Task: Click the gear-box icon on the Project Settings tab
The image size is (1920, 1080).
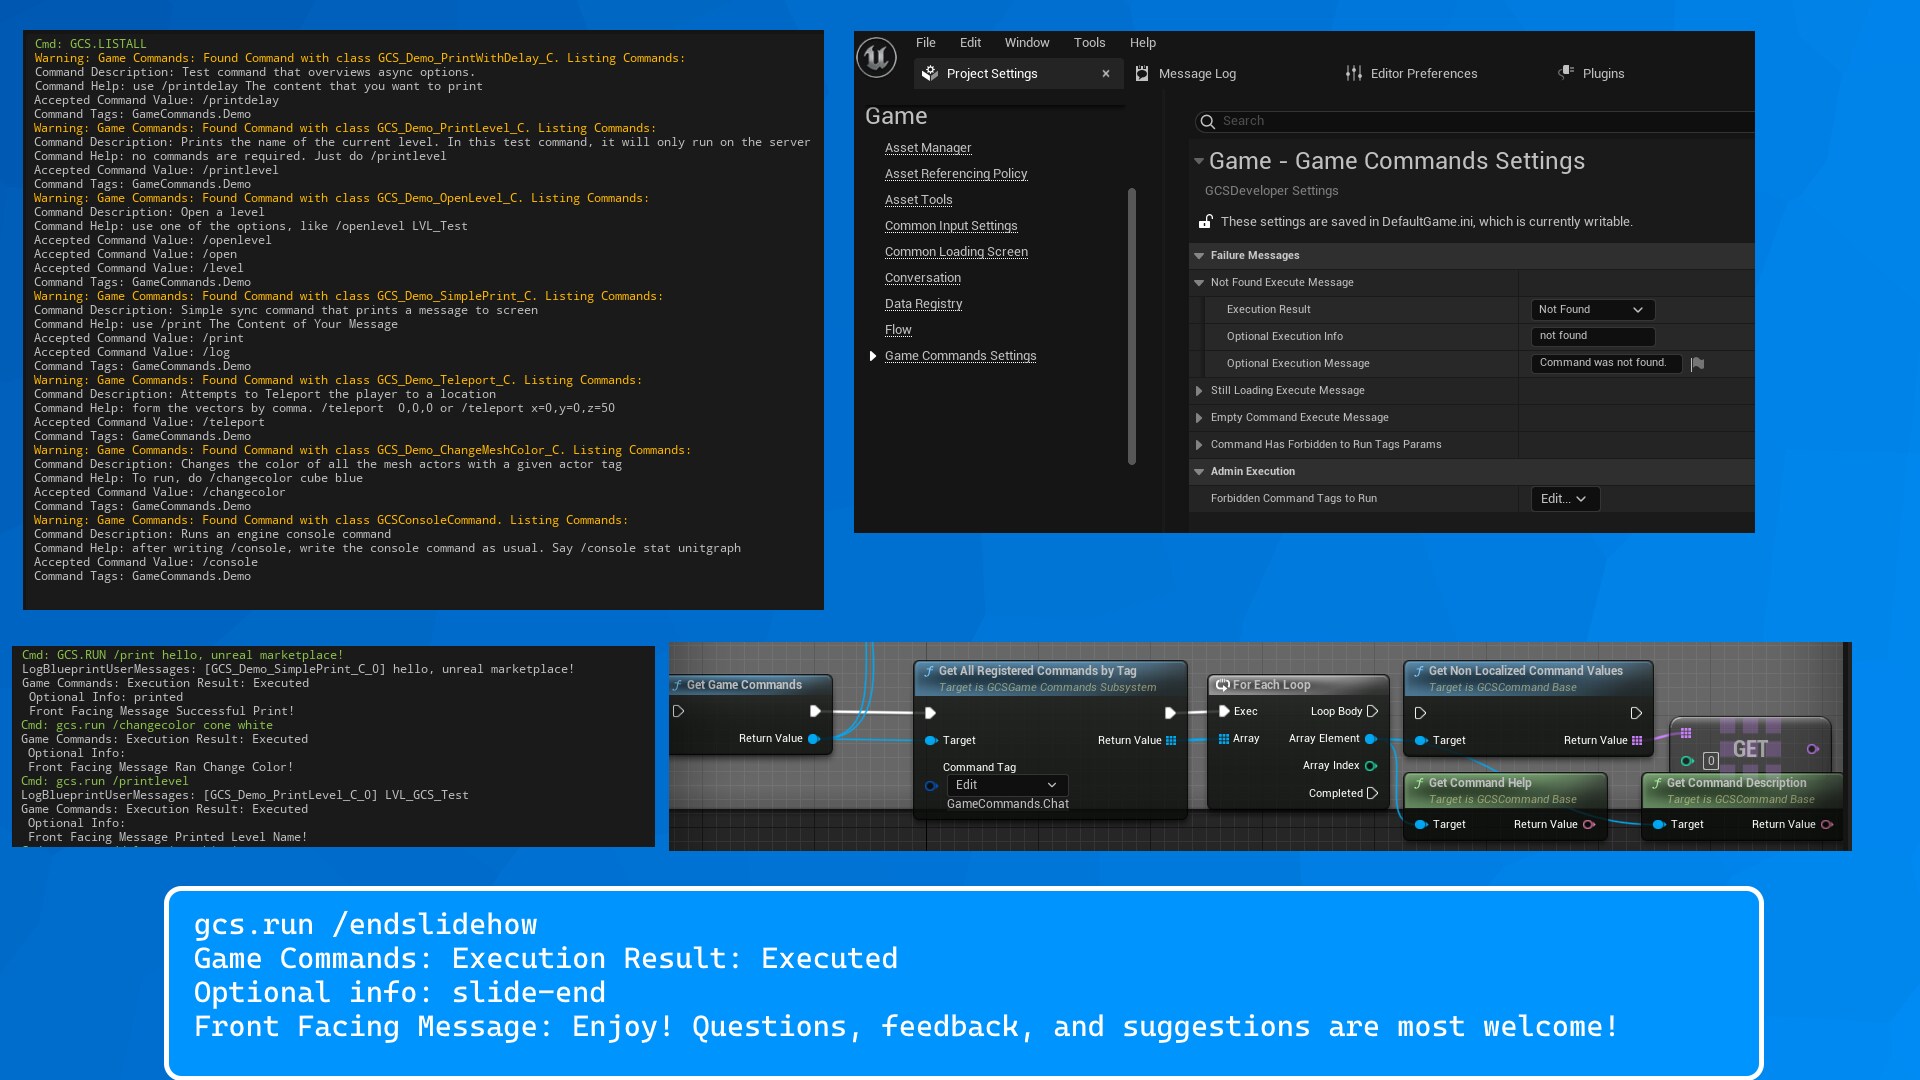Action: pyautogui.click(x=931, y=73)
